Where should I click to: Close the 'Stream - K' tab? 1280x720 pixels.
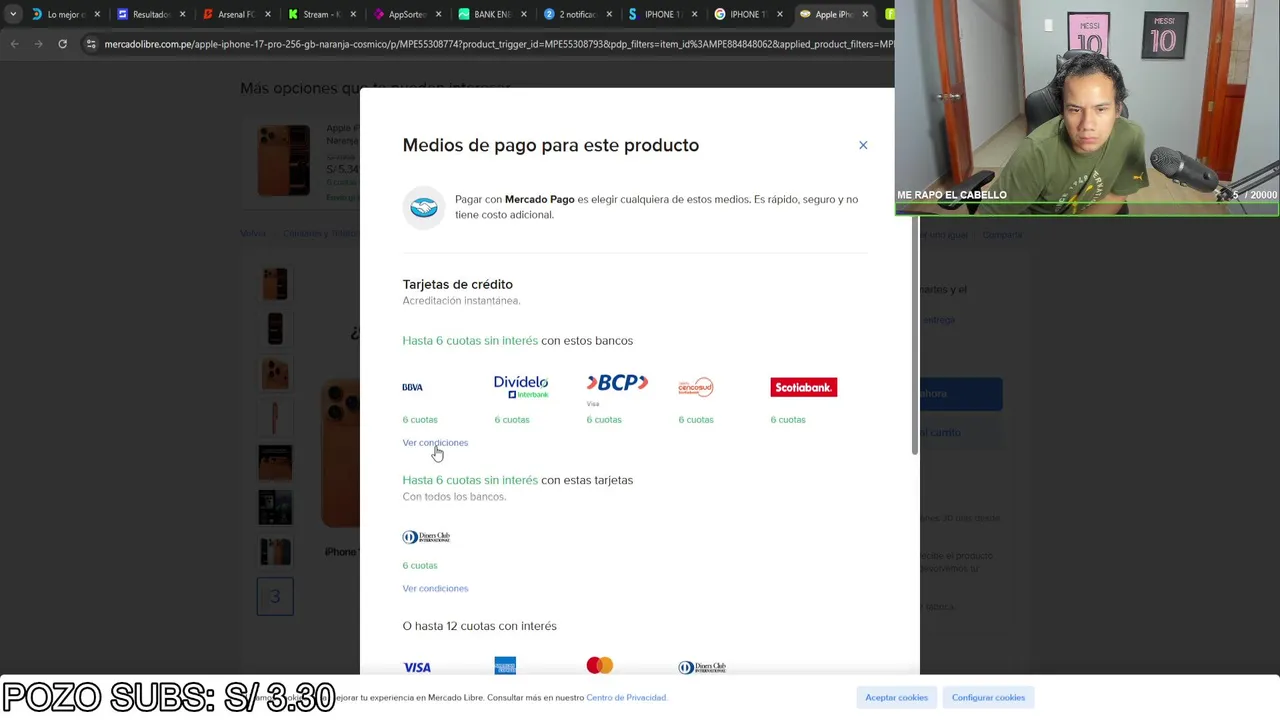353,14
